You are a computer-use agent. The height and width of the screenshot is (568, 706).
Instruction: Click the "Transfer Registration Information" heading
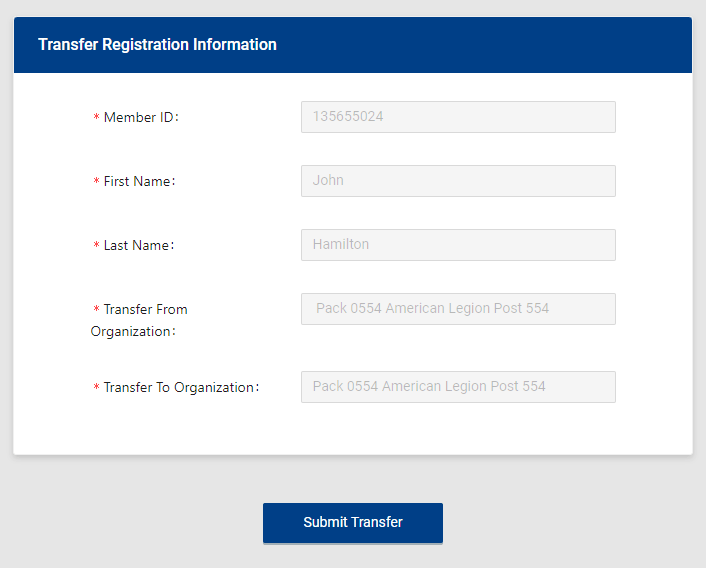tap(157, 45)
